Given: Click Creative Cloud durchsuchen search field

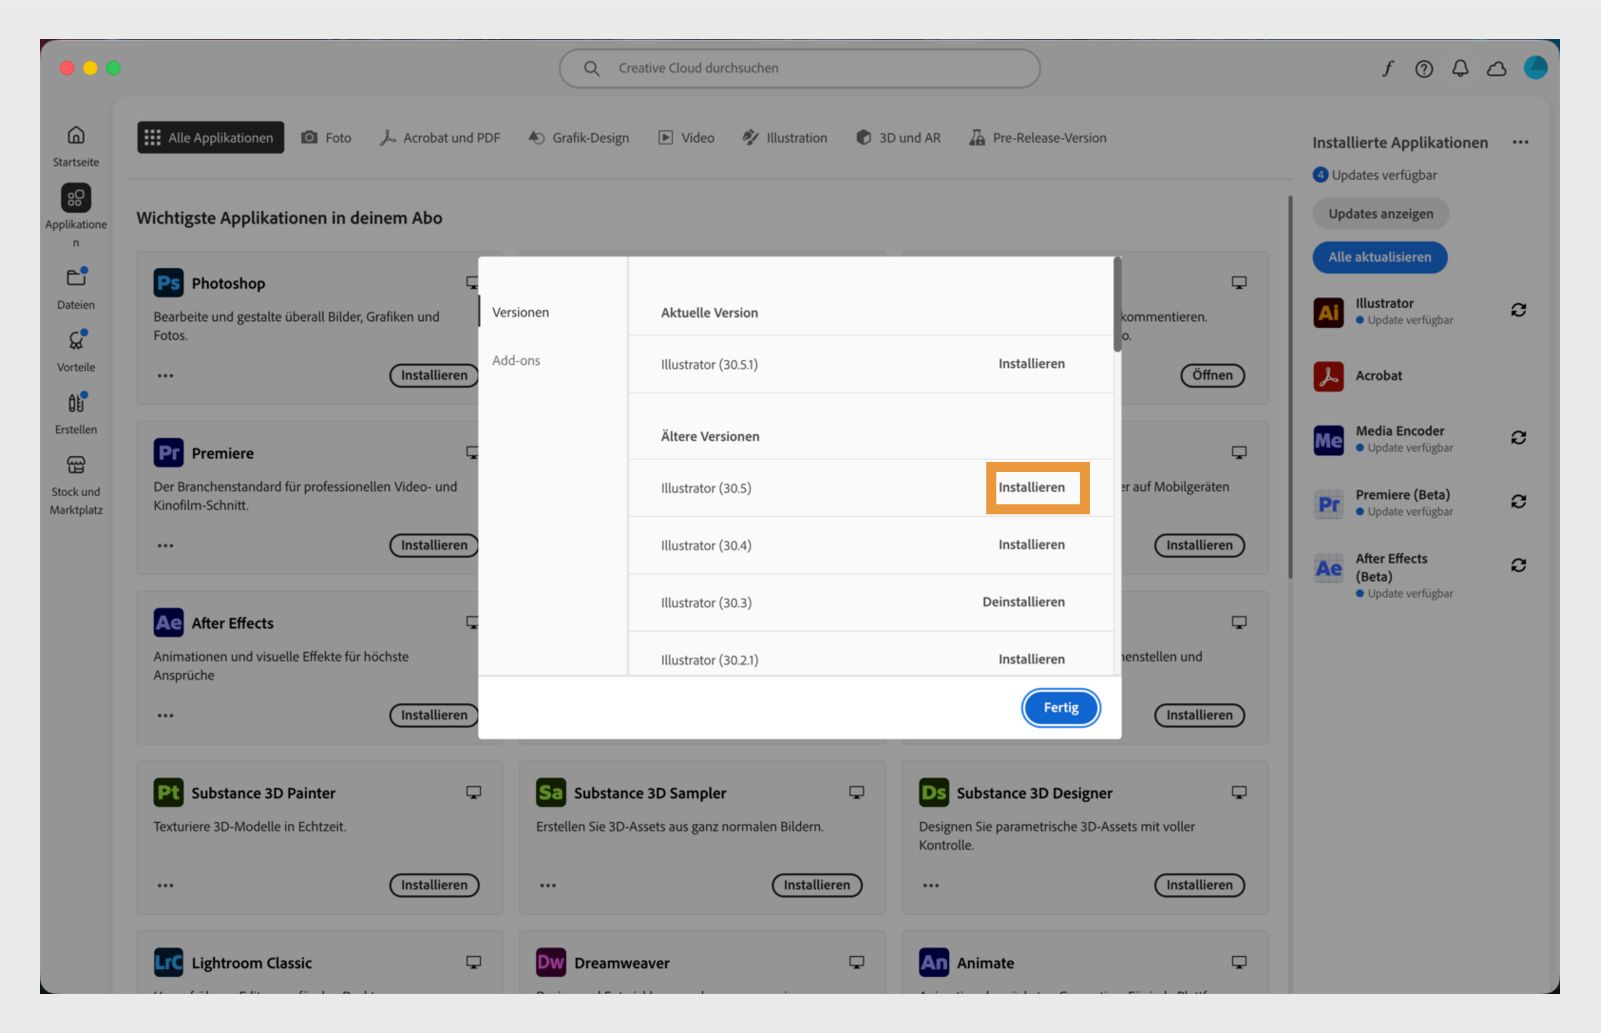Looking at the screenshot, I should tap(799, 68).
